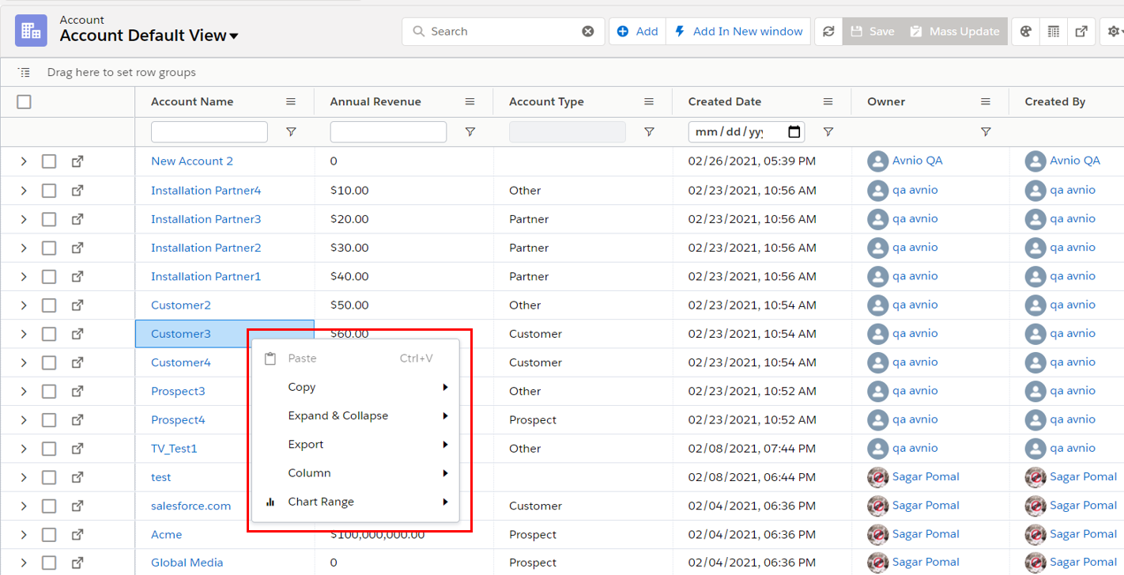This screenshot has height=575, width=1124.
Task: Expand the Prospect4 row chevron
Action: tap(24, 420)
